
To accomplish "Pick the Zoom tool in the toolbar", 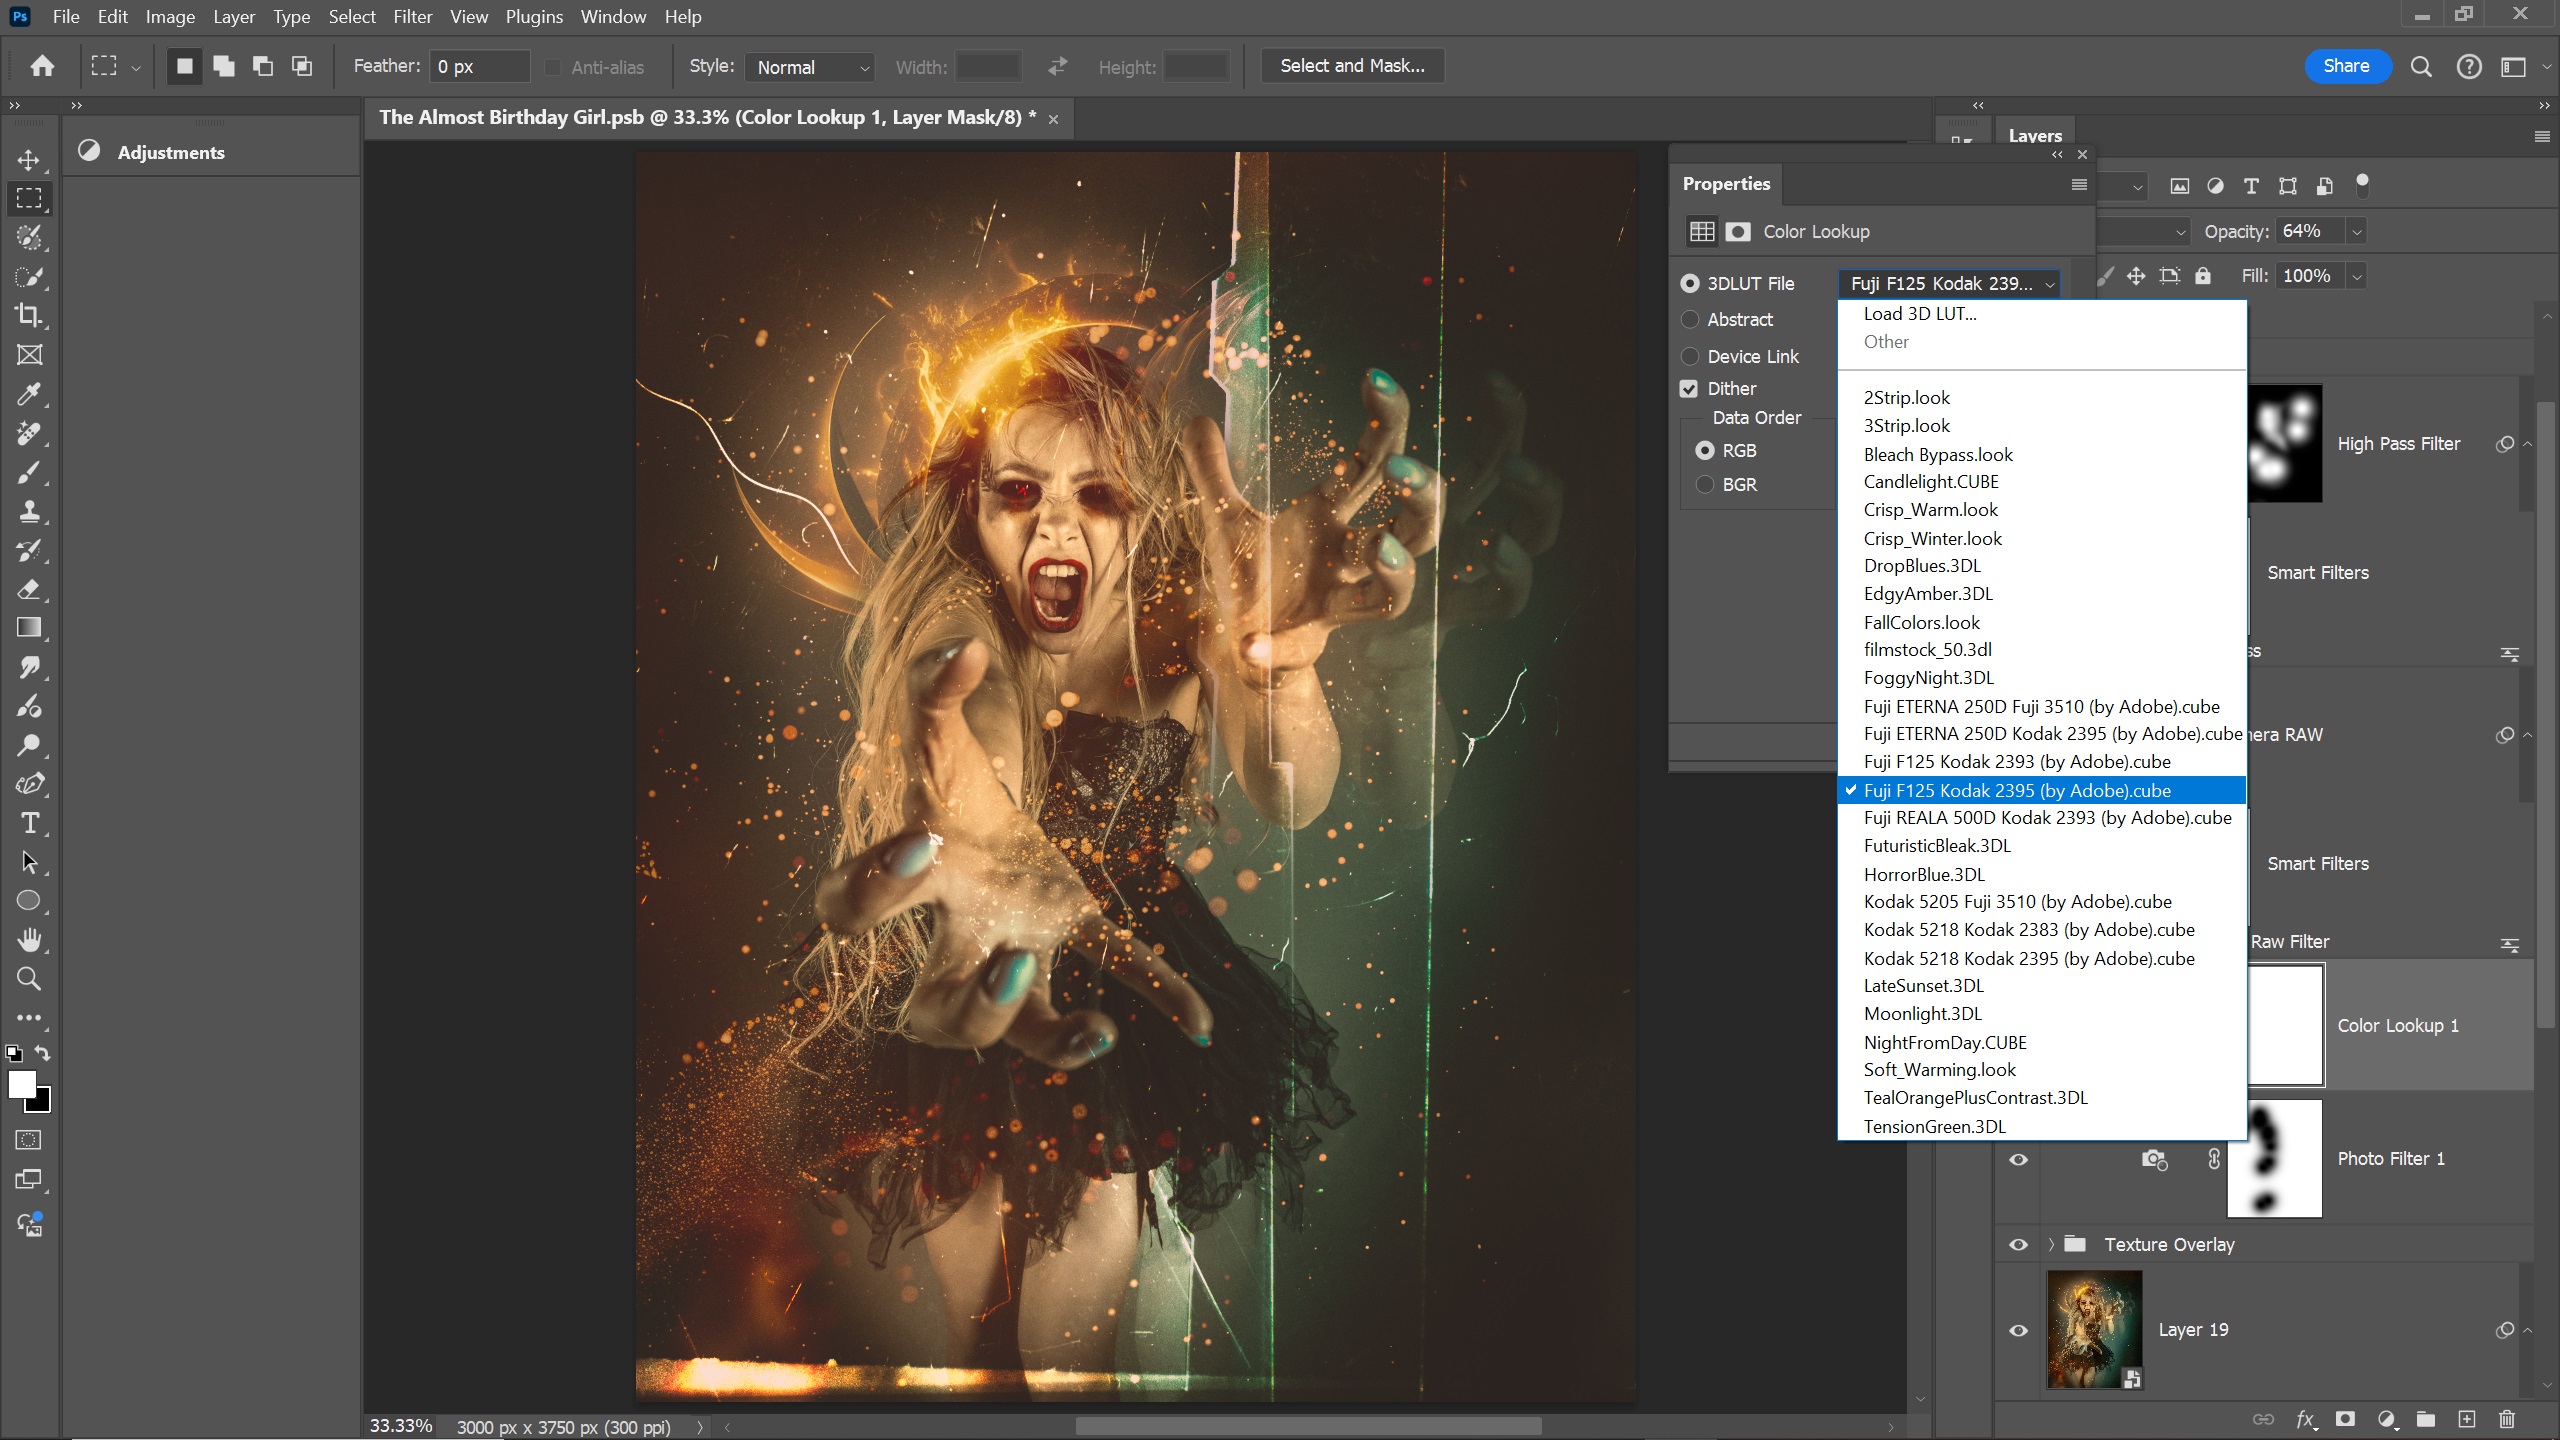I will point(29,979).
